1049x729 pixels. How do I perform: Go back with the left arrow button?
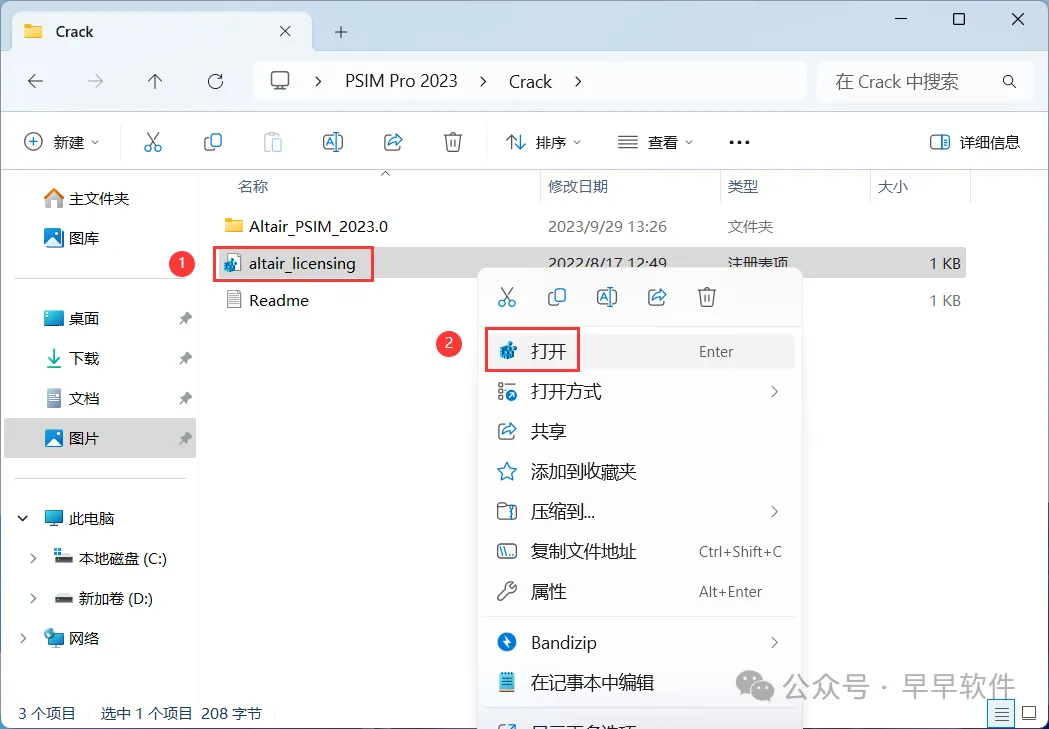click(x=35, y=82)
